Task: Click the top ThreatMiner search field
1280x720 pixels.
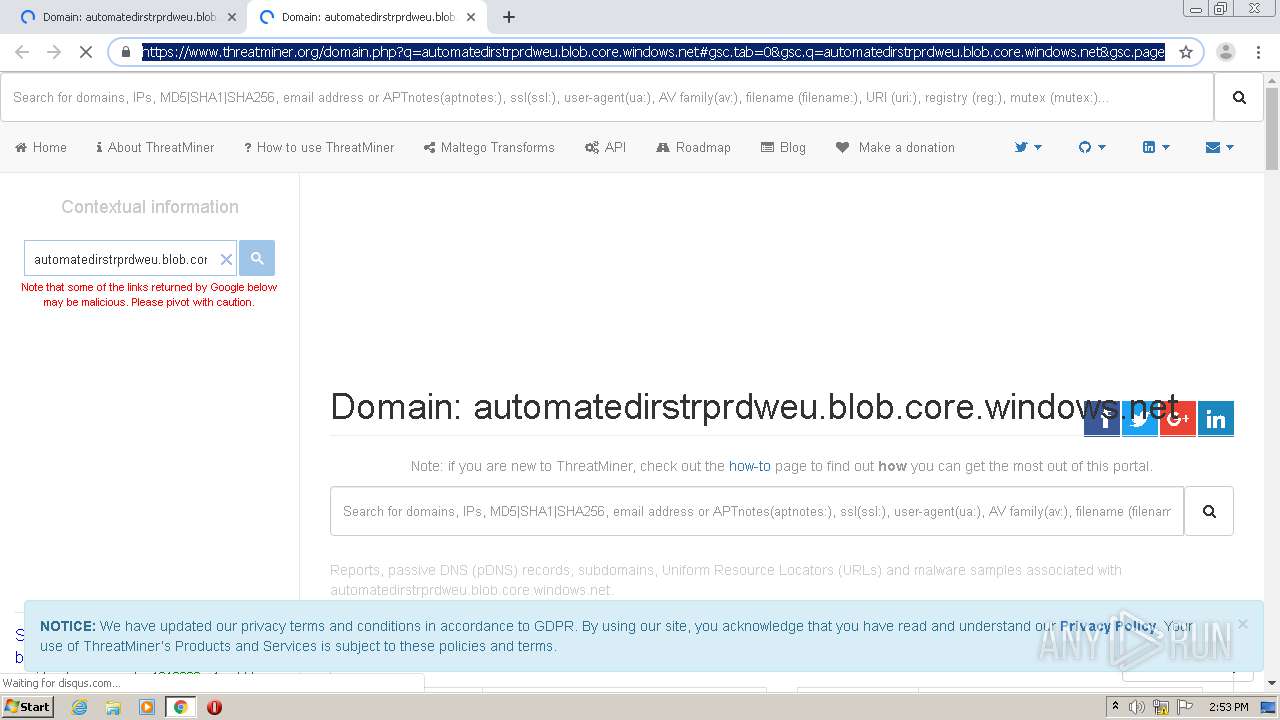Action: [607, 97]
